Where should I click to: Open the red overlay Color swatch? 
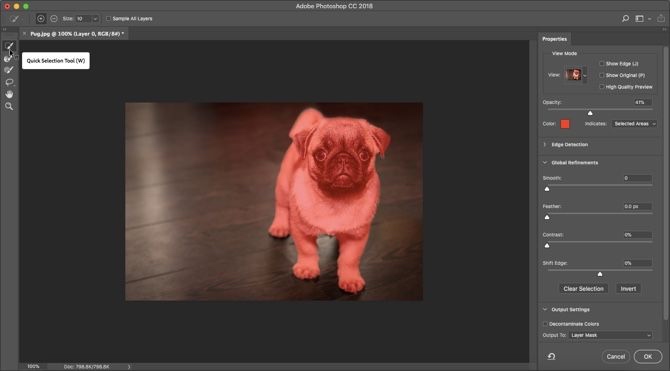[565, 124]
